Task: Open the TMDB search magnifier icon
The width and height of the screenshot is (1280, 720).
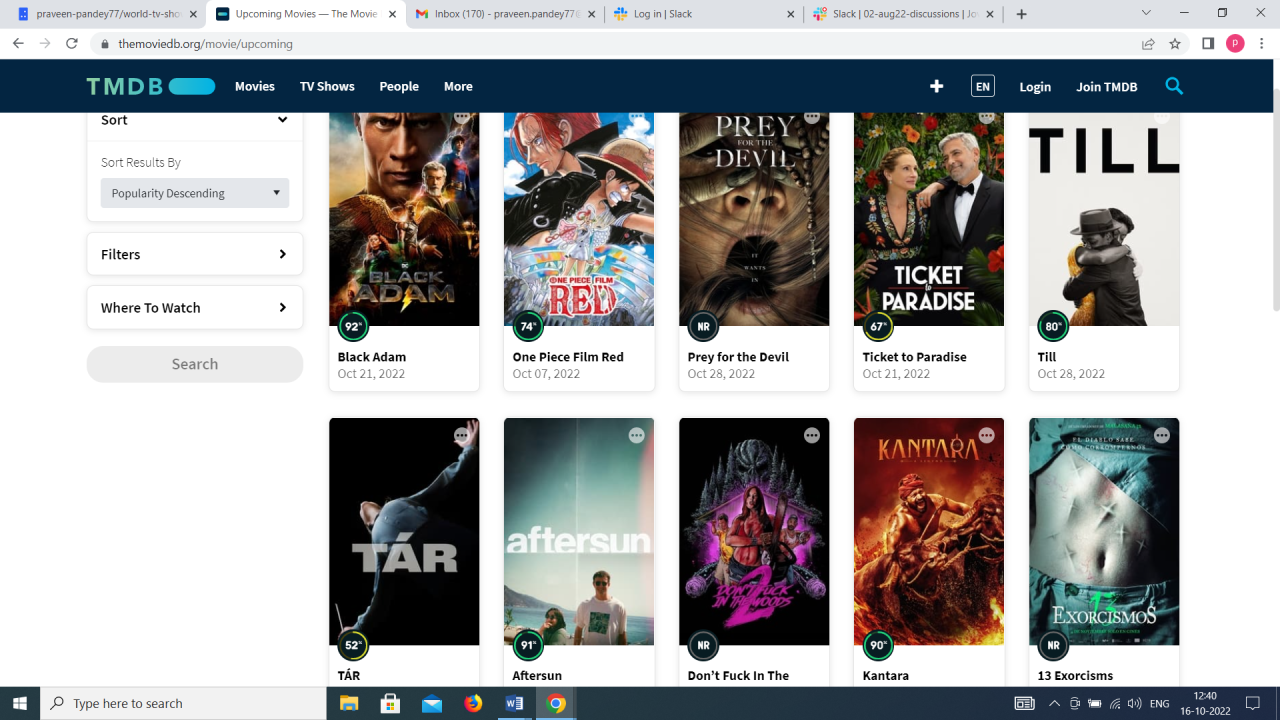Action: pos(1174,86)
